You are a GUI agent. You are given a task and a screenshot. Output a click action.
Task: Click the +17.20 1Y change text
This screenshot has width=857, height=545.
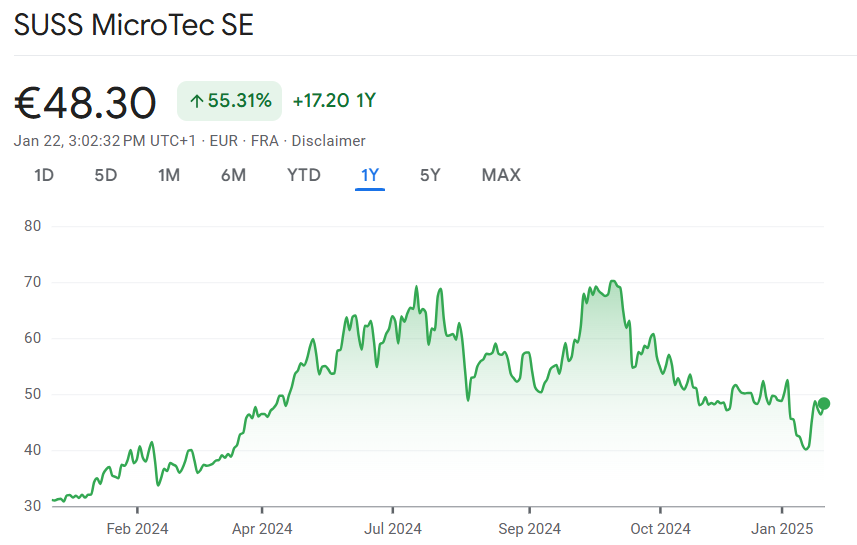(x=334, y=101)
